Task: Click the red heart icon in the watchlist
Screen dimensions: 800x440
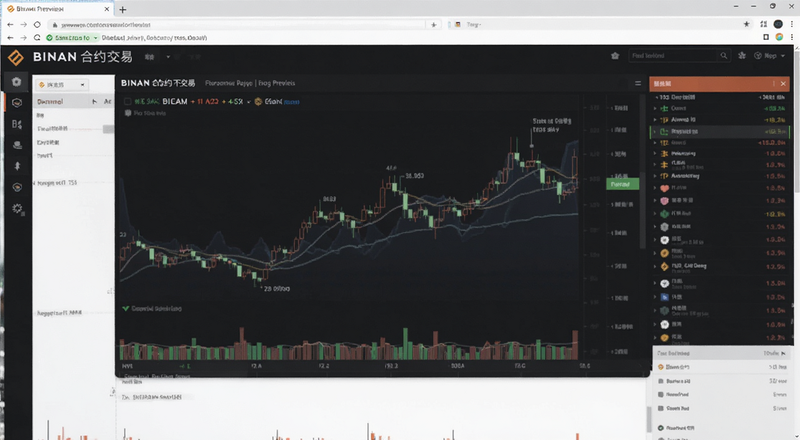Action: pos(664,188)
